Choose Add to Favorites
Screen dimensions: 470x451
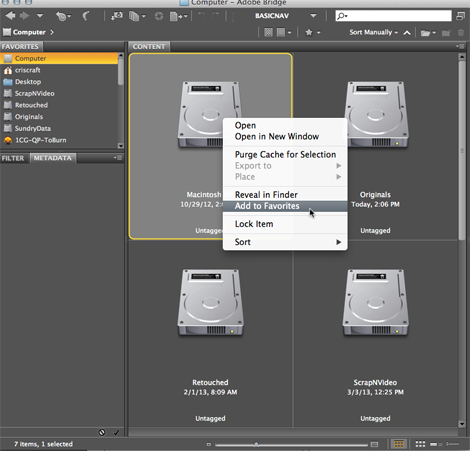(x=285, y=206)
